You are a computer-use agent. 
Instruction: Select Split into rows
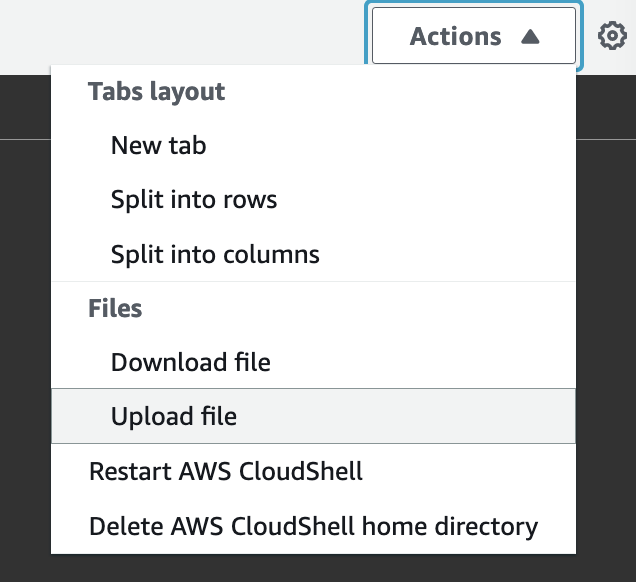[x=194, y=199]
